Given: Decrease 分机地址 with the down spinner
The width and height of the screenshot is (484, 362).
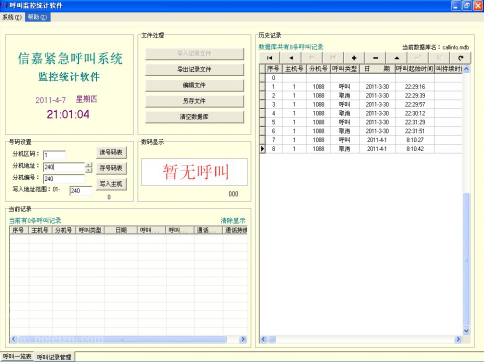Looking at the screenshot, I should [x=88, y=170].
